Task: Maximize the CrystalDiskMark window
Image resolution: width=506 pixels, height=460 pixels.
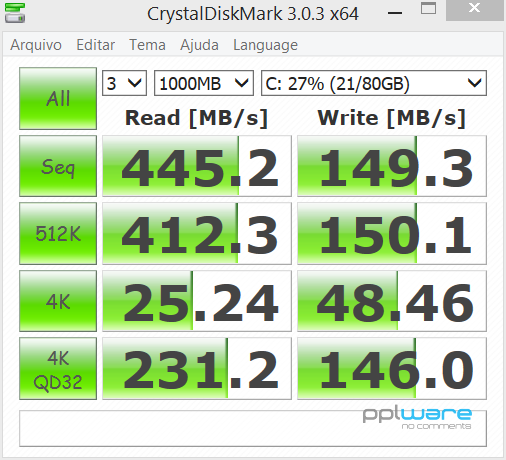Action: (428, 9)
